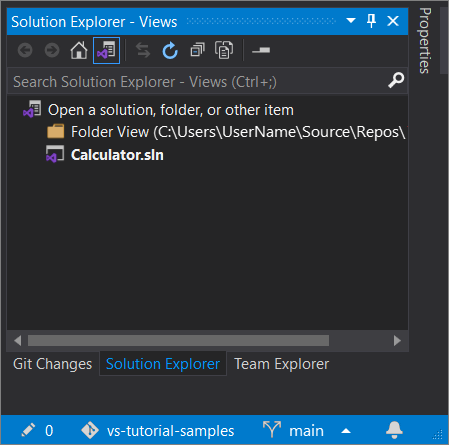Click the Forward navigation arrow
The height and width of the screenshot is (445, 449).
pos(52,51)
